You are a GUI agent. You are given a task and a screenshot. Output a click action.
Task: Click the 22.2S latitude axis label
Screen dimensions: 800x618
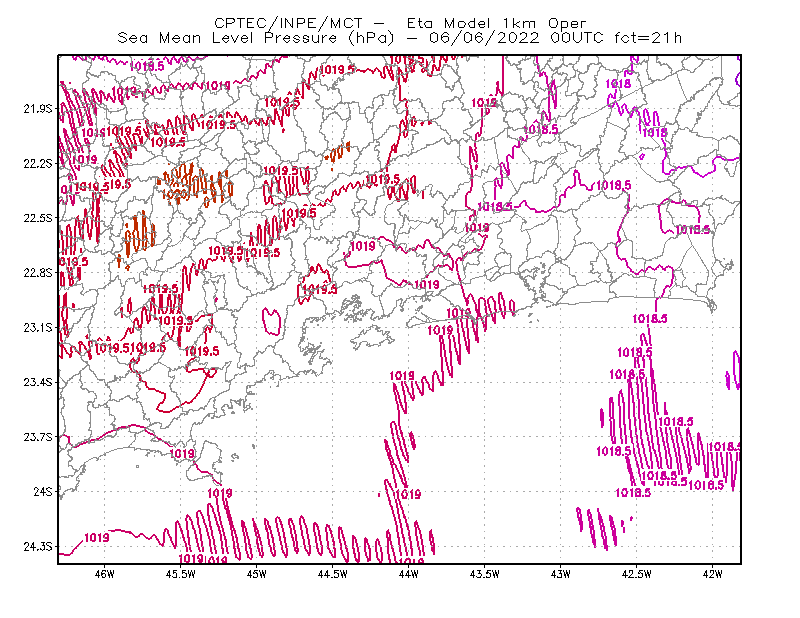pos(38,163)
